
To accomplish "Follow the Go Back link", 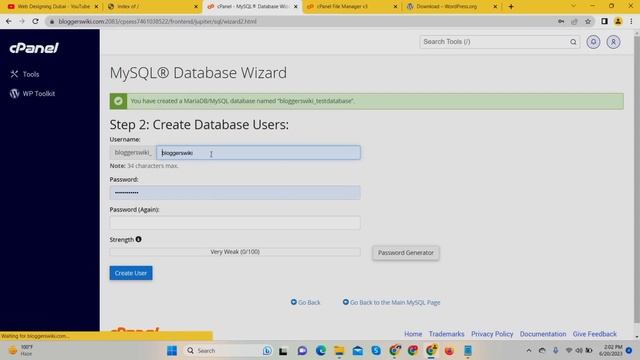I will pos(305,302).
